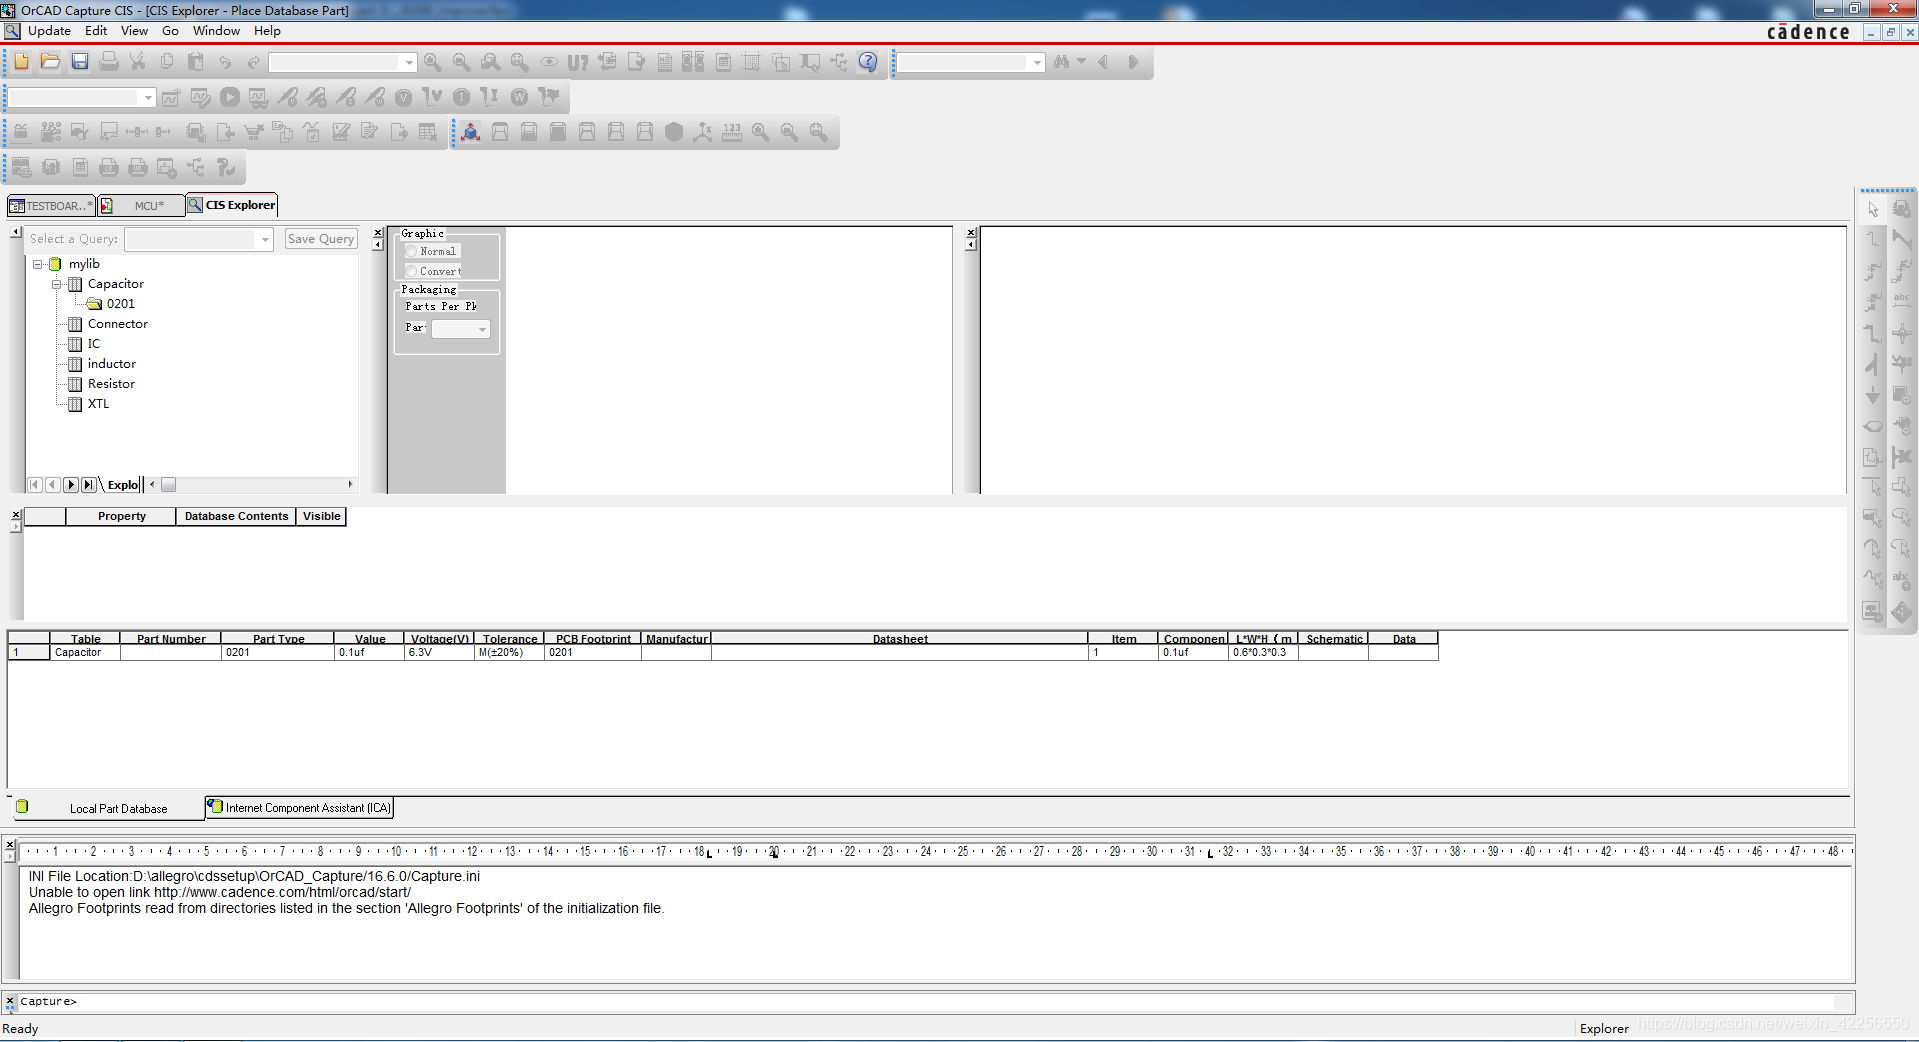Collapse the mylib tree node
Screen dimensions: 1919x1042
(x=37, y=263)
